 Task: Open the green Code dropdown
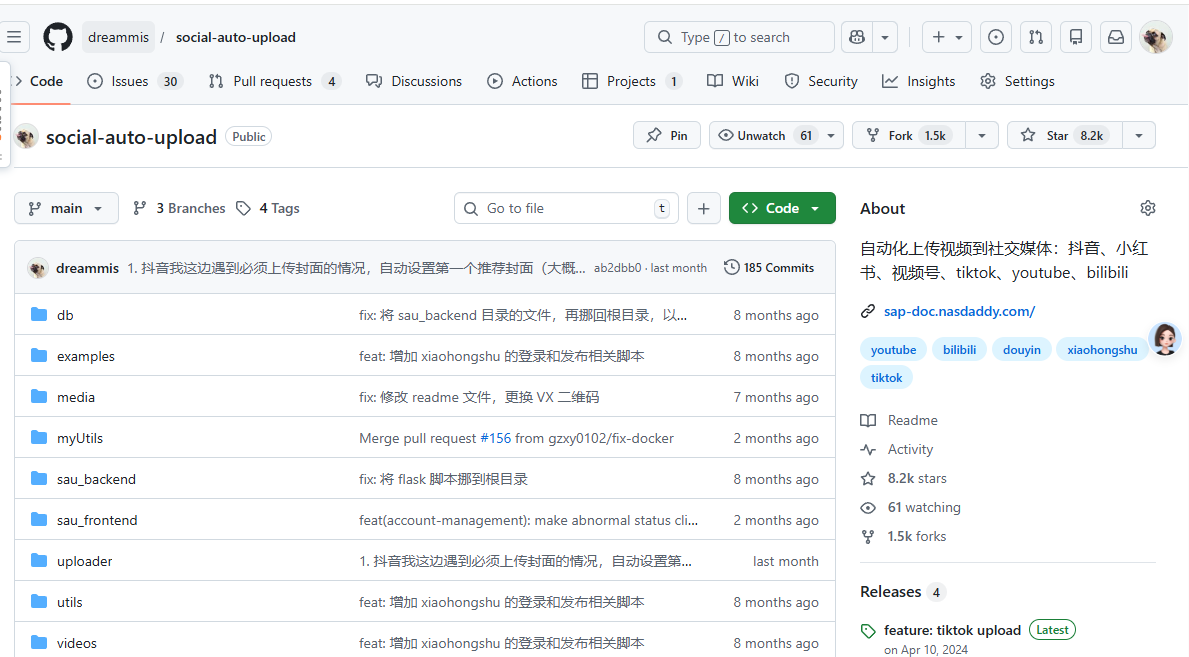pyautogui.click(x=781, y=208)
